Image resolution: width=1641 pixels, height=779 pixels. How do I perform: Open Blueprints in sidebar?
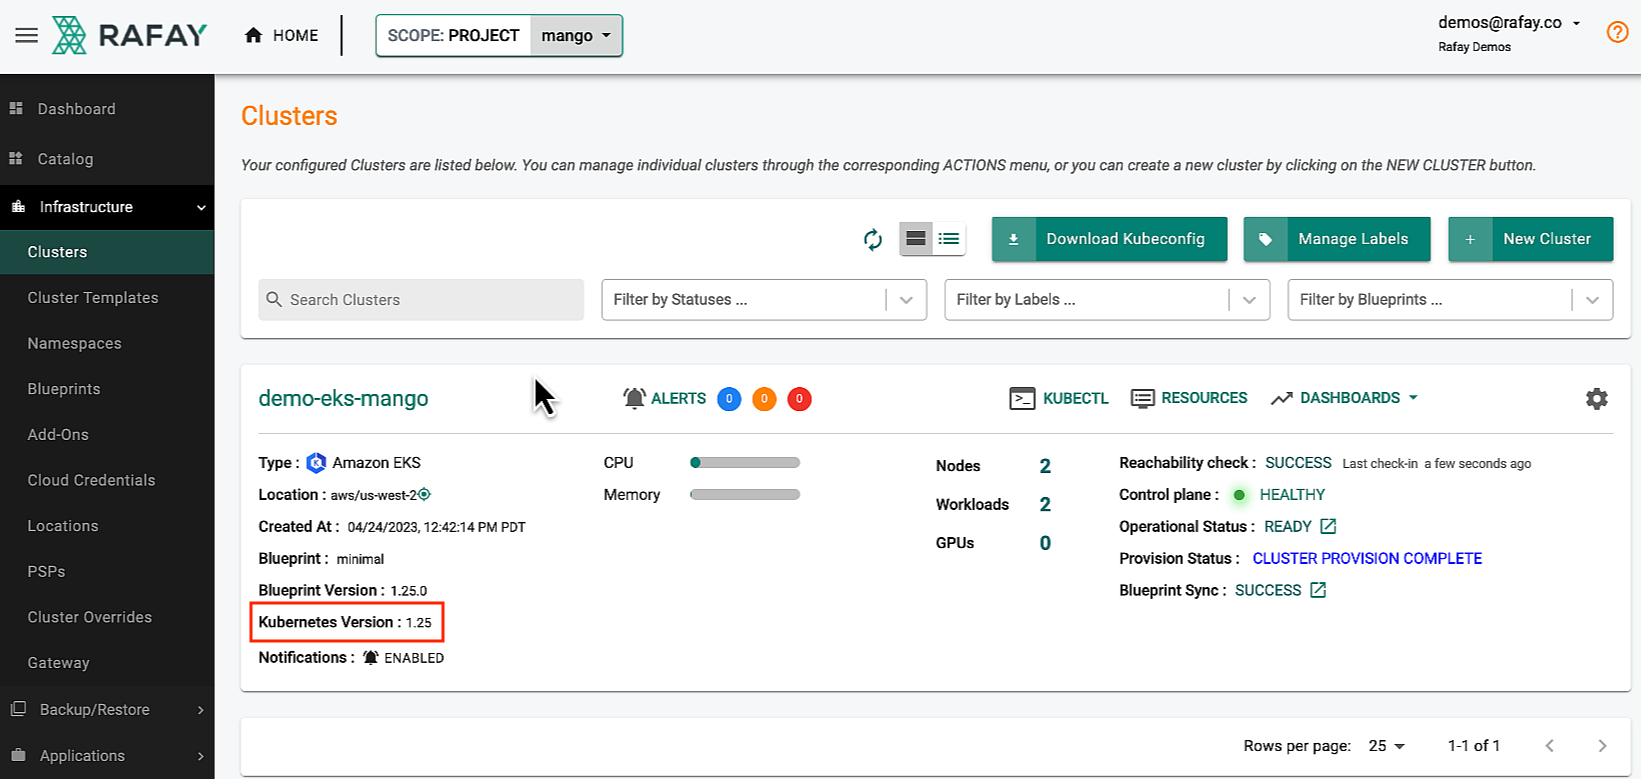pyautogui.click(x=107, y=389)
